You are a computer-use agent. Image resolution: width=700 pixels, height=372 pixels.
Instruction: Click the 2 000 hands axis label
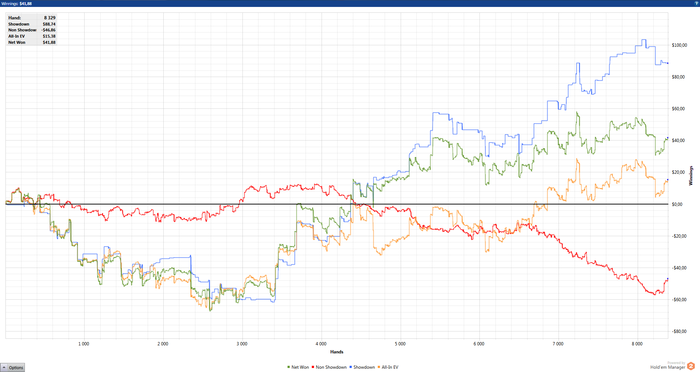163,344
